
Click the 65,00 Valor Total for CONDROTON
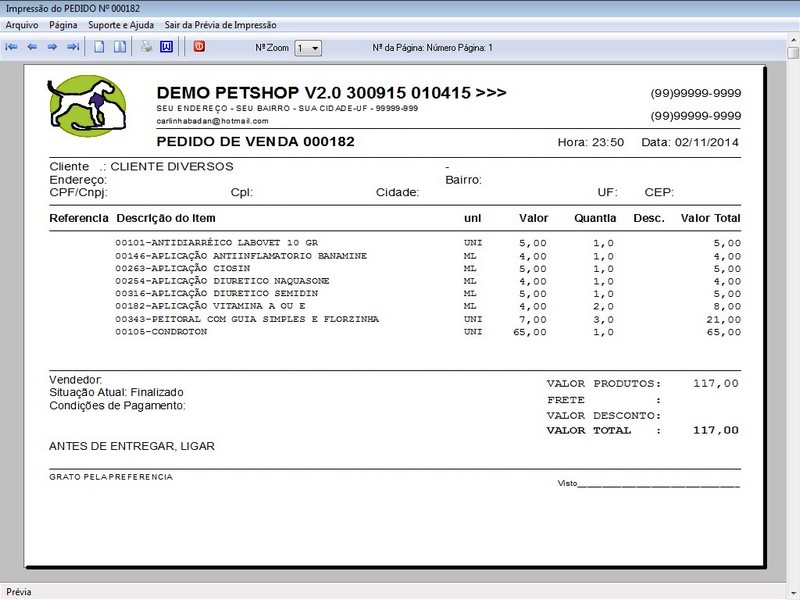point(723,332)
